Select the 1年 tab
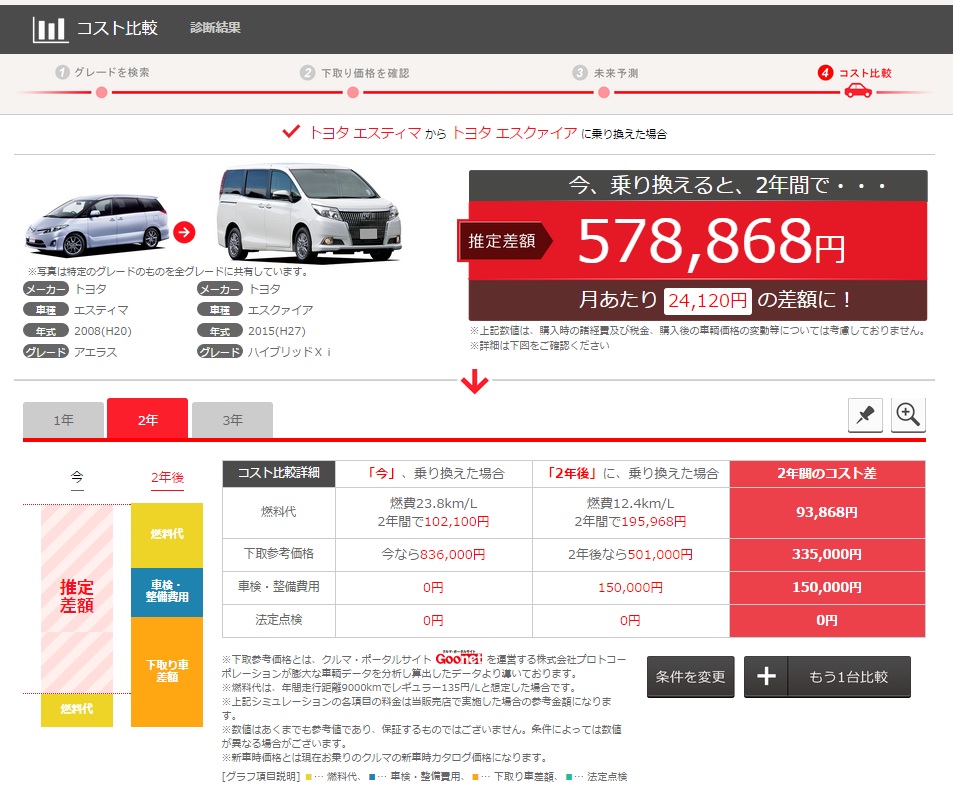This screenshot has width=953, height=793. [x=63, y=420]
